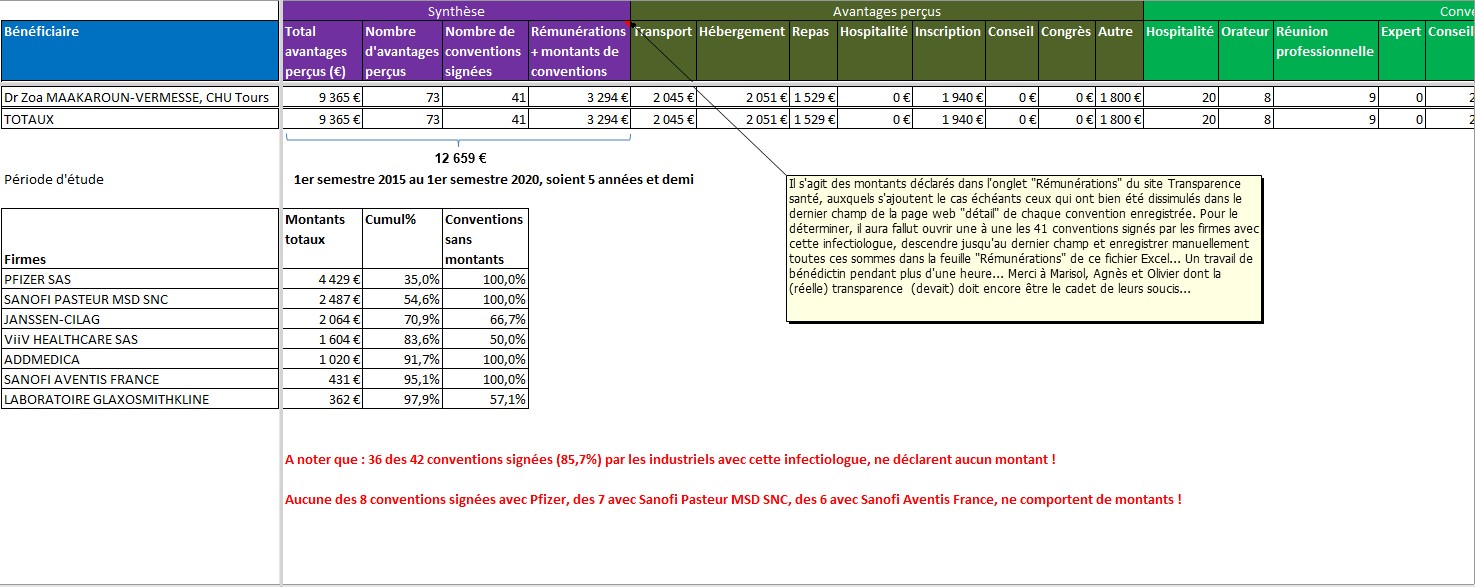The width and height of the screenshot is (1475, 587).
Task: Select value 73 in the TOTAUX row
Action: click(402, 119)
